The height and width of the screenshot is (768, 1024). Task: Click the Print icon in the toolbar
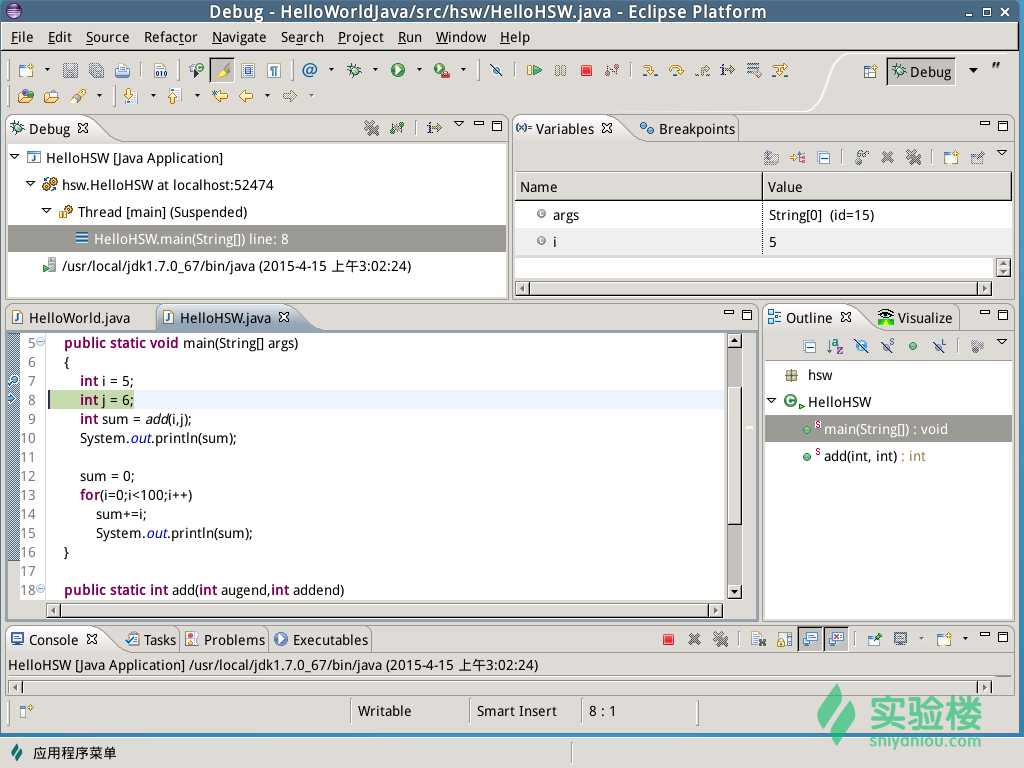(122, 71)
